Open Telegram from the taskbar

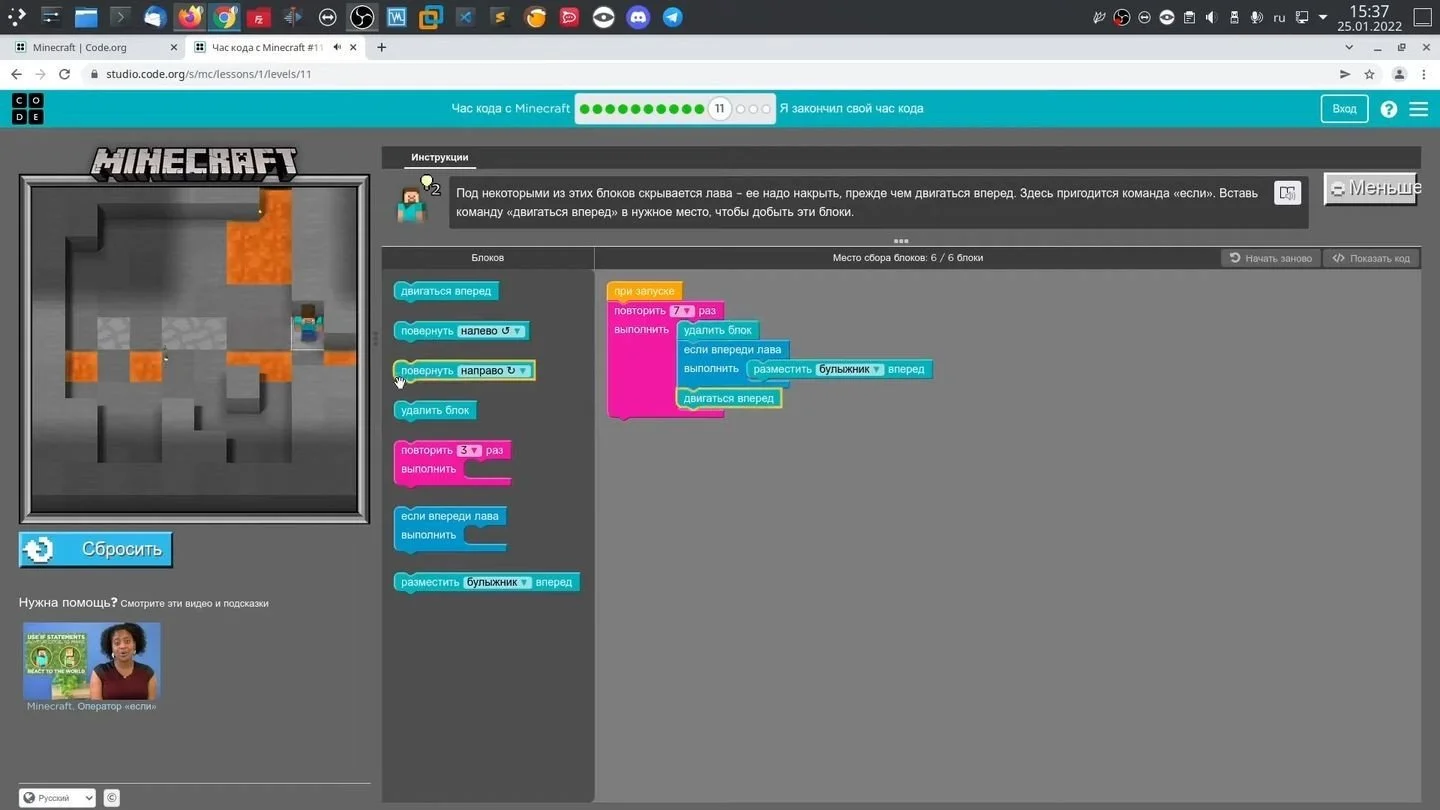coord(673,17)
